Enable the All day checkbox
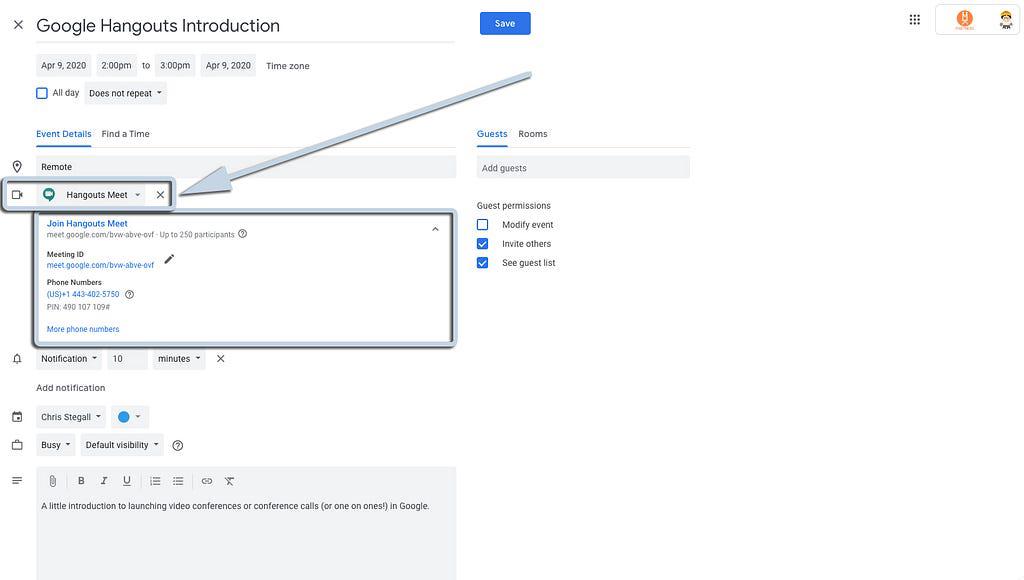 42,93
